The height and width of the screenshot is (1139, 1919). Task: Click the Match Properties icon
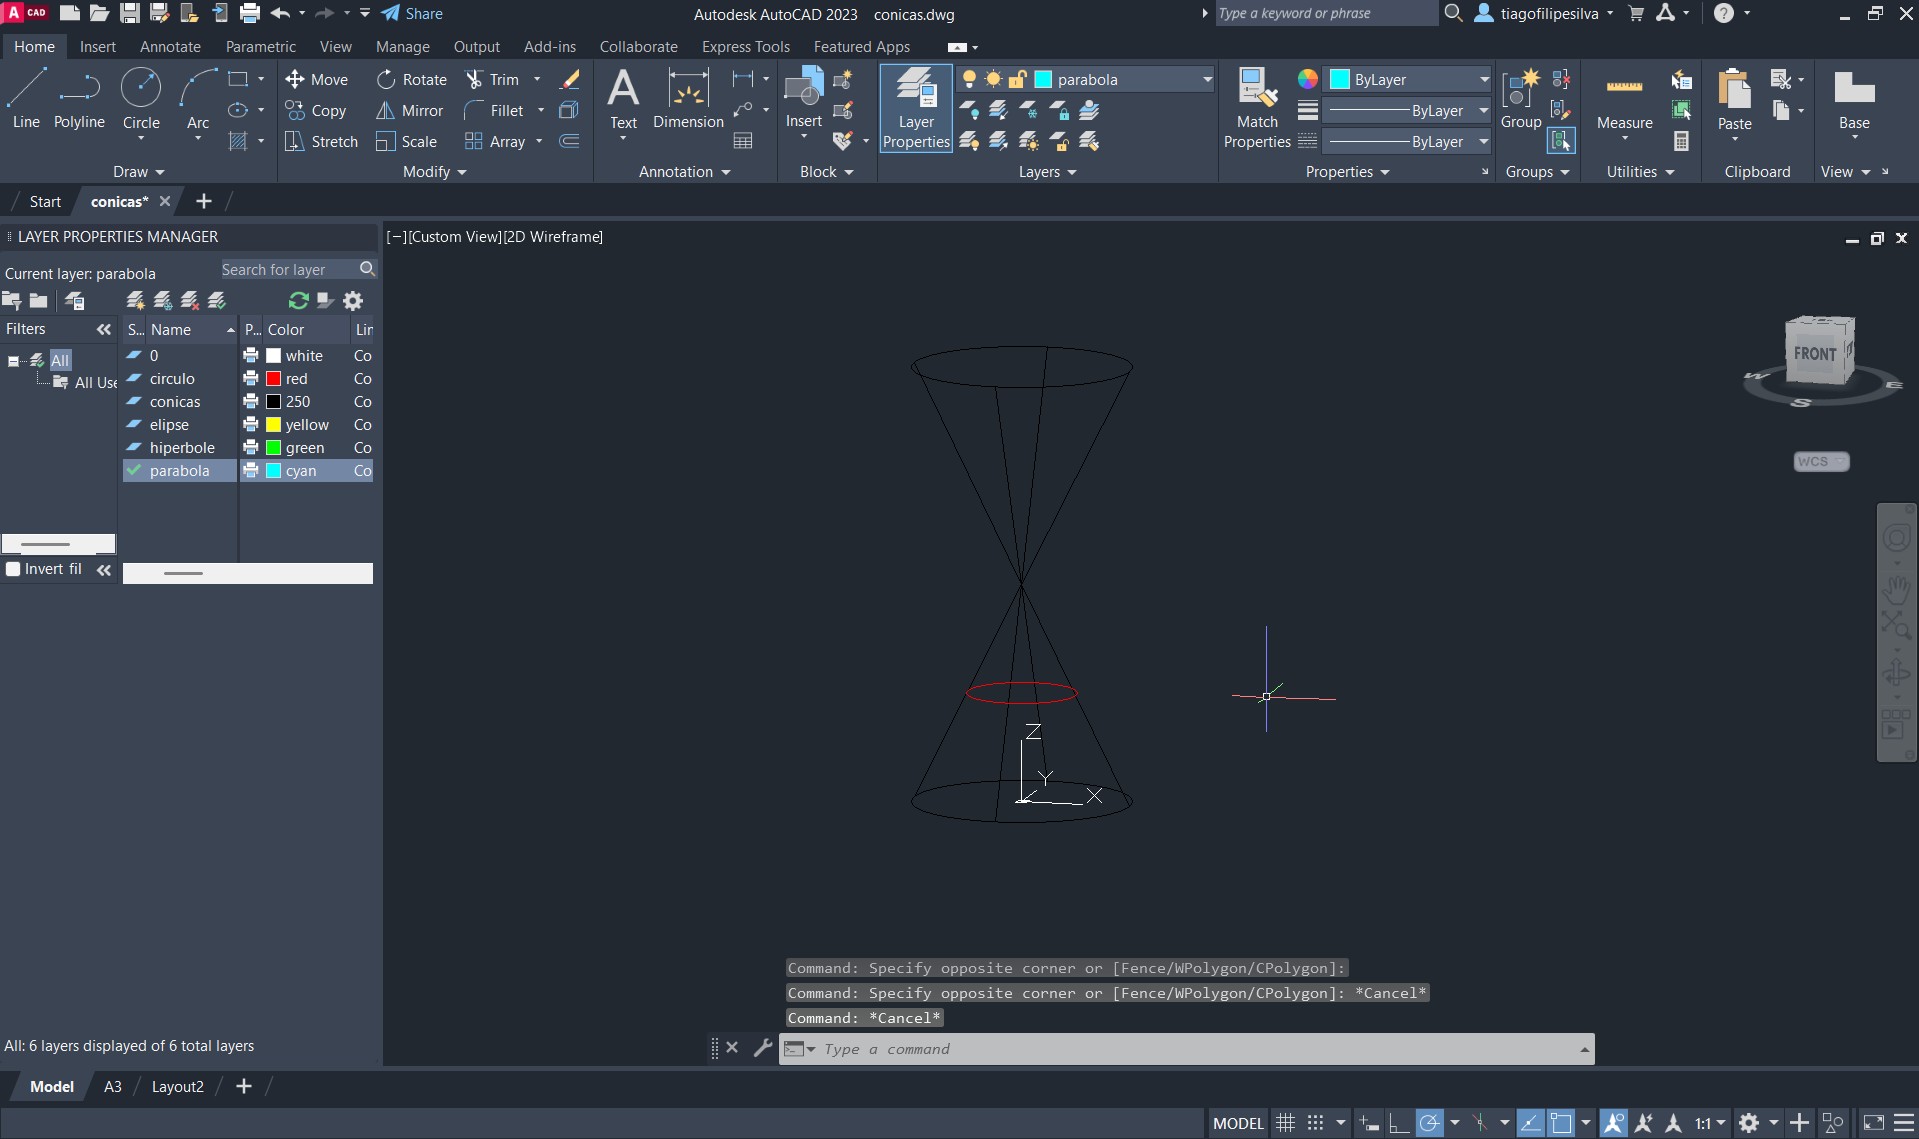coord(1257,88)
